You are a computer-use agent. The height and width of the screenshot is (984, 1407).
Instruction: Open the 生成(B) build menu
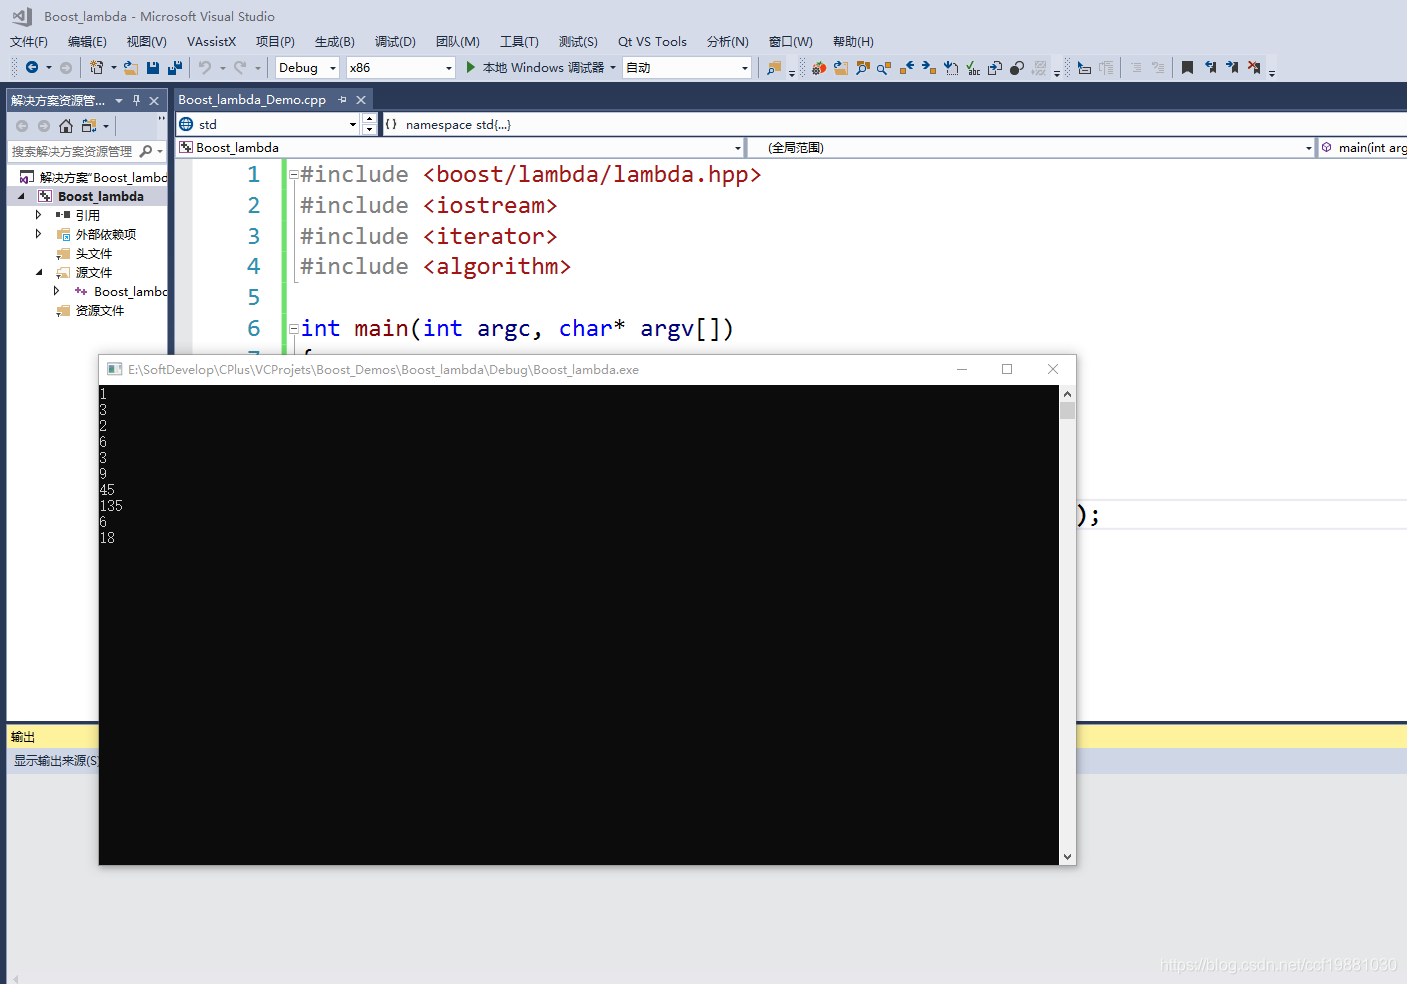coord(334,41)
